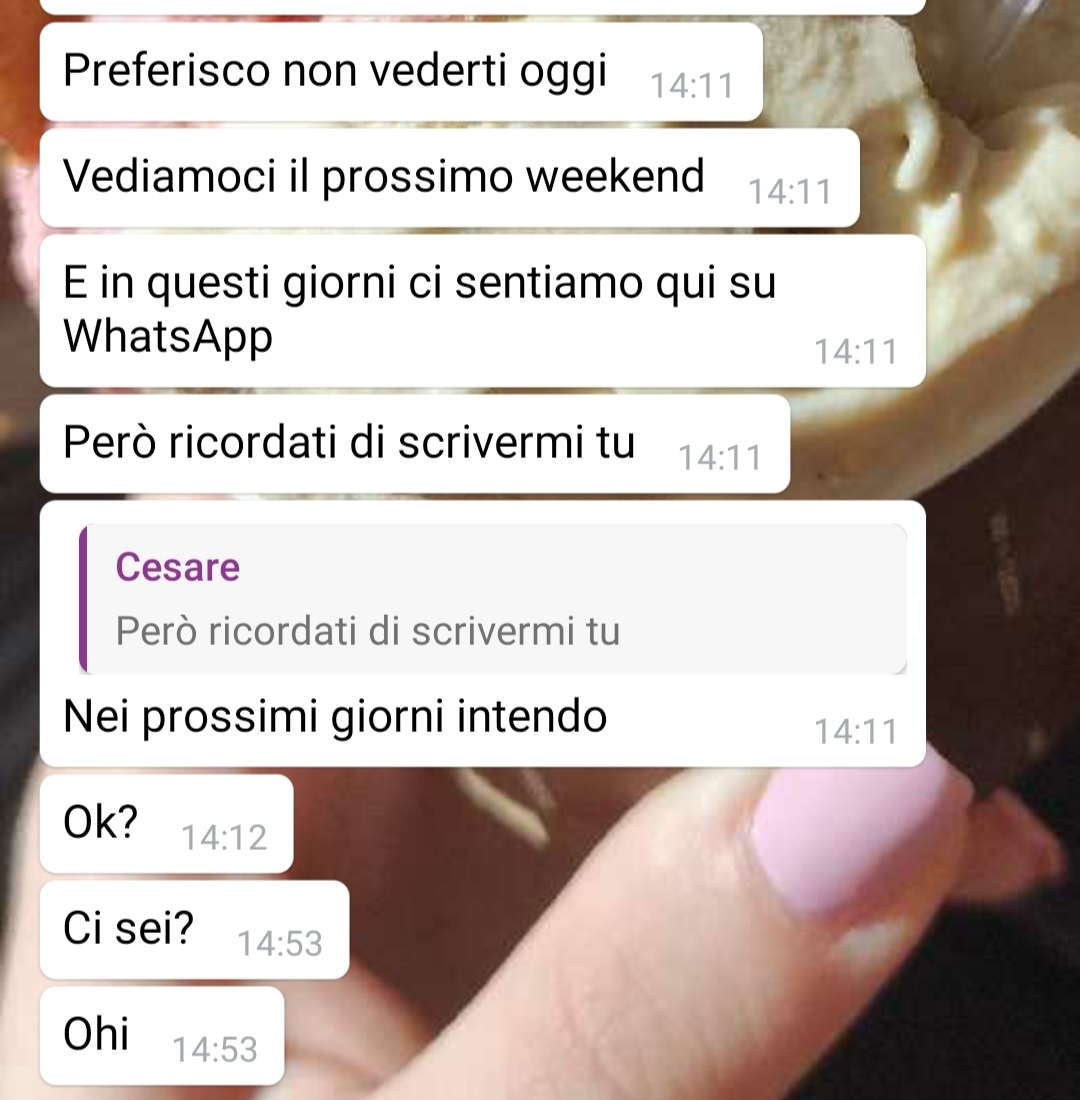Tap the 14:11 timestamp on 'Preferisco non vederti oggi'
The height and width of the screenshot is (1100, 1080).
692,86
